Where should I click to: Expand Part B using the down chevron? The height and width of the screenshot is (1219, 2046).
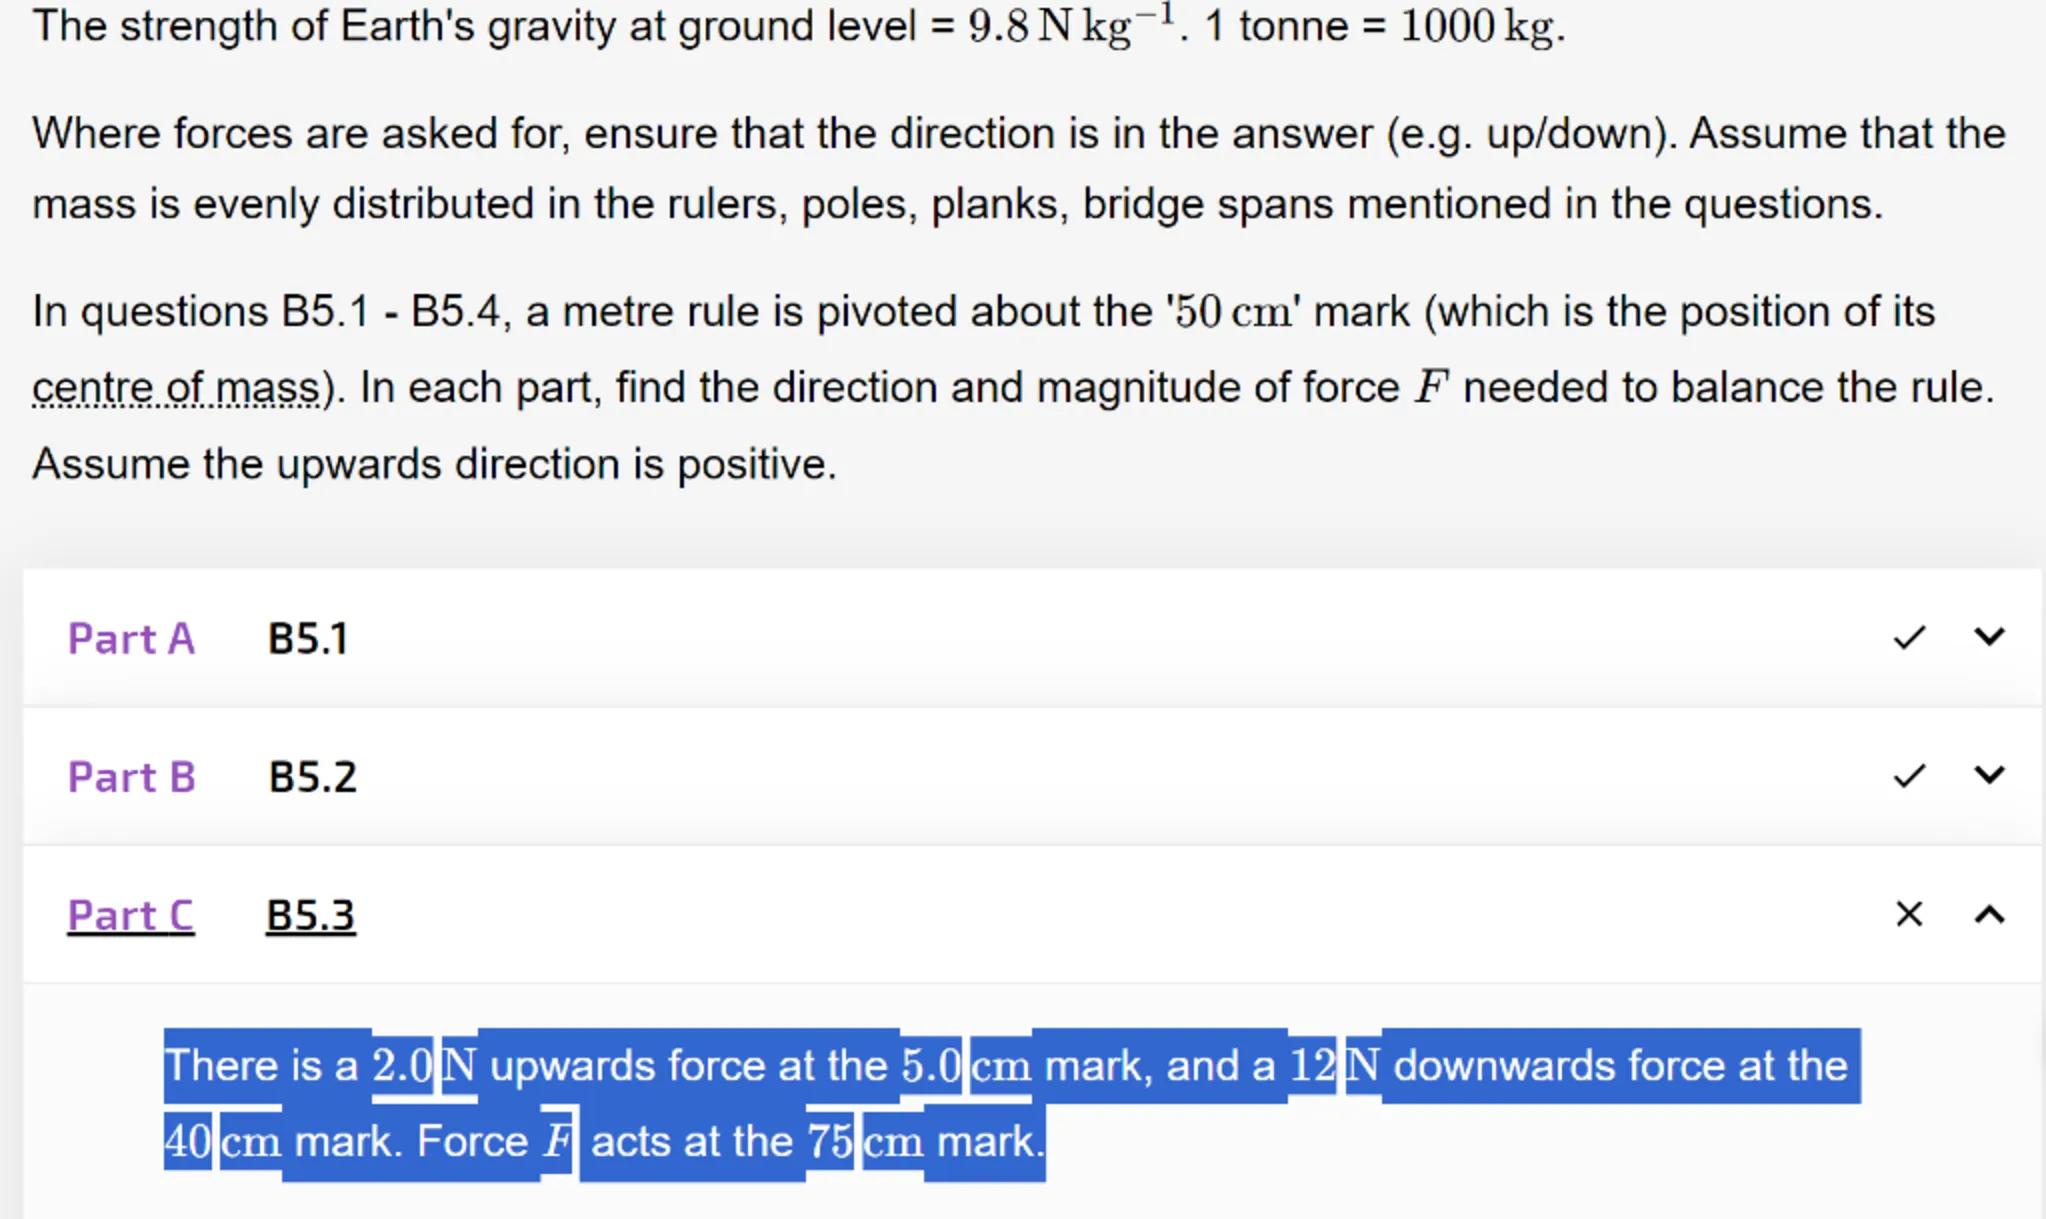point(1989,775)
